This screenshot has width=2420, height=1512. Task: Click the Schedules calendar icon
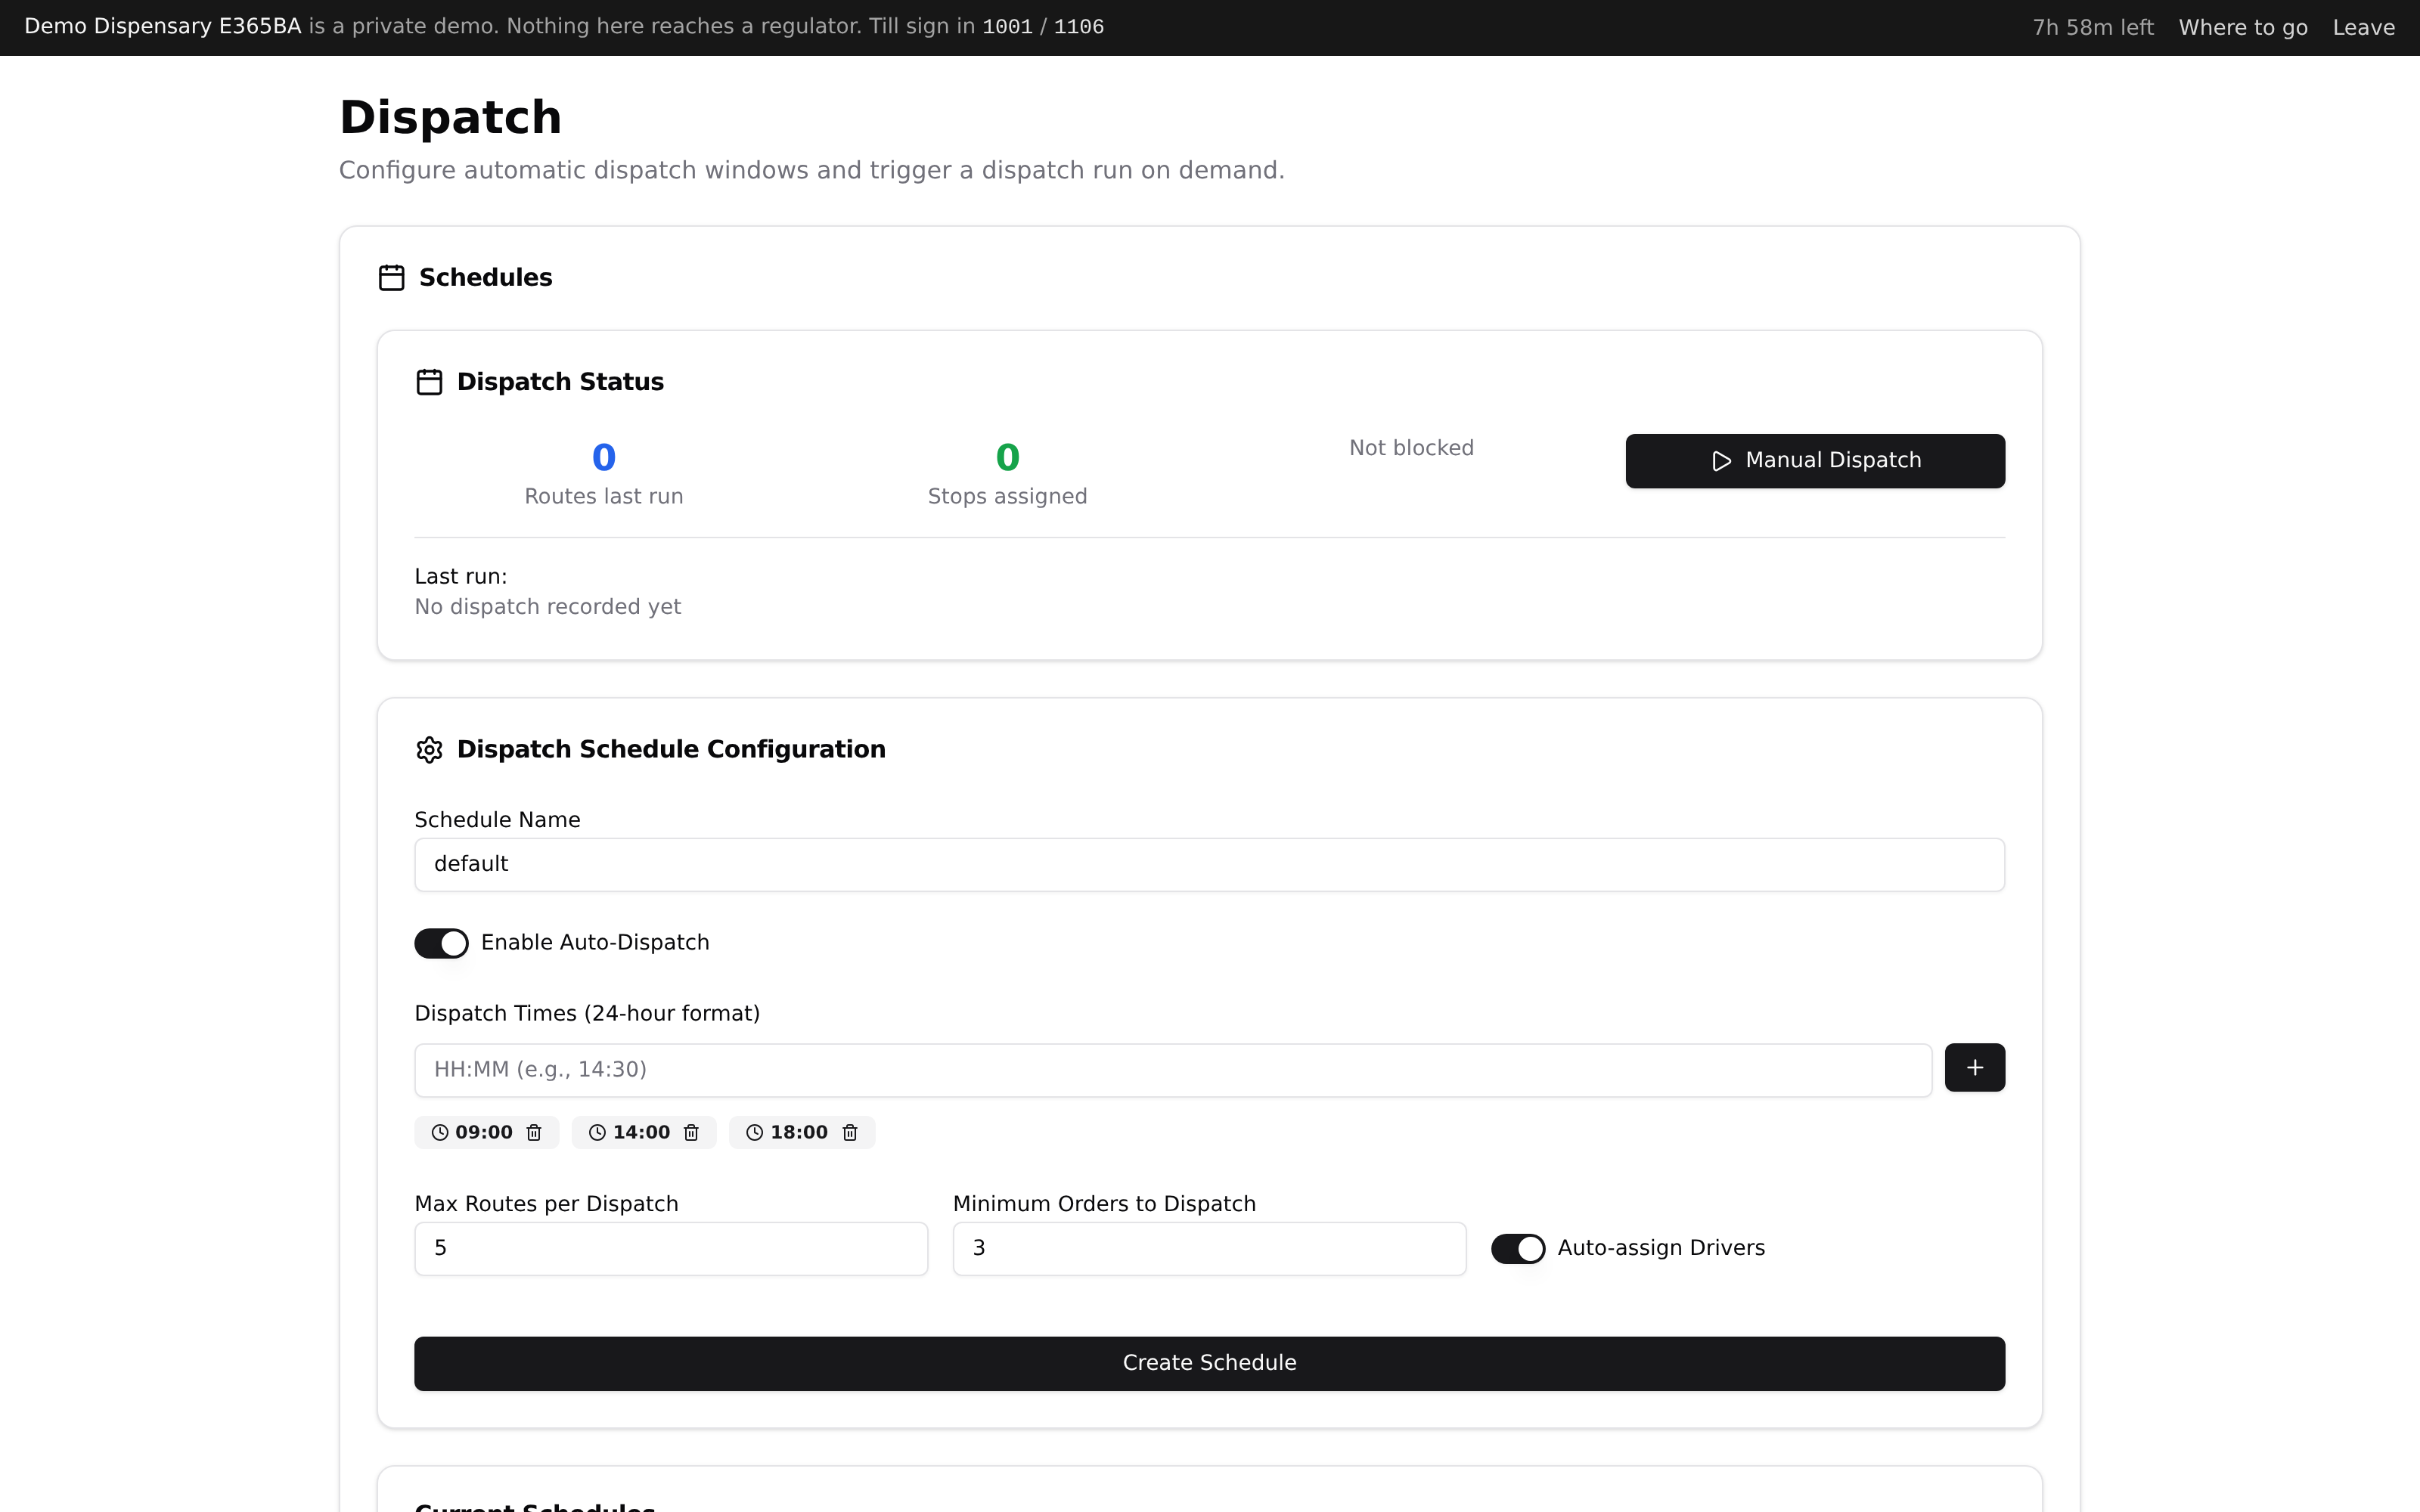(x=392, y=277)
